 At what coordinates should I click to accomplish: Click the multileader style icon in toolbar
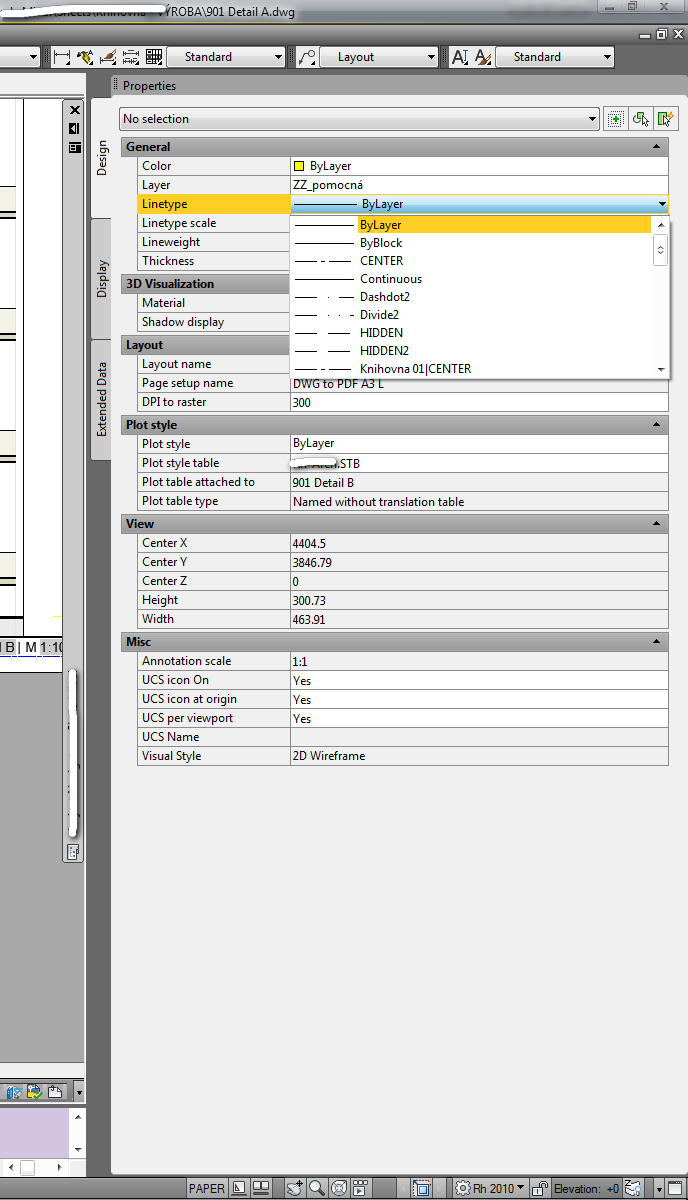pyautogui.click(x=307, y=57)
